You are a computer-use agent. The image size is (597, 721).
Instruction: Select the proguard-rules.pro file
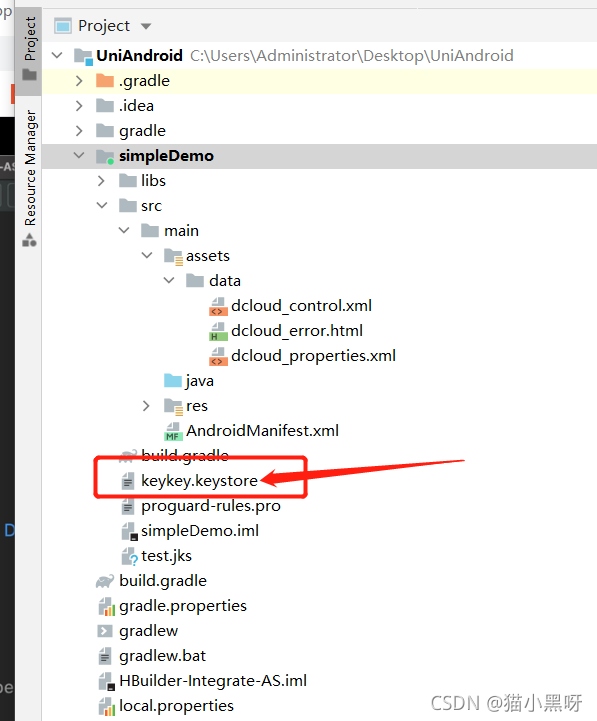point(211,506)
